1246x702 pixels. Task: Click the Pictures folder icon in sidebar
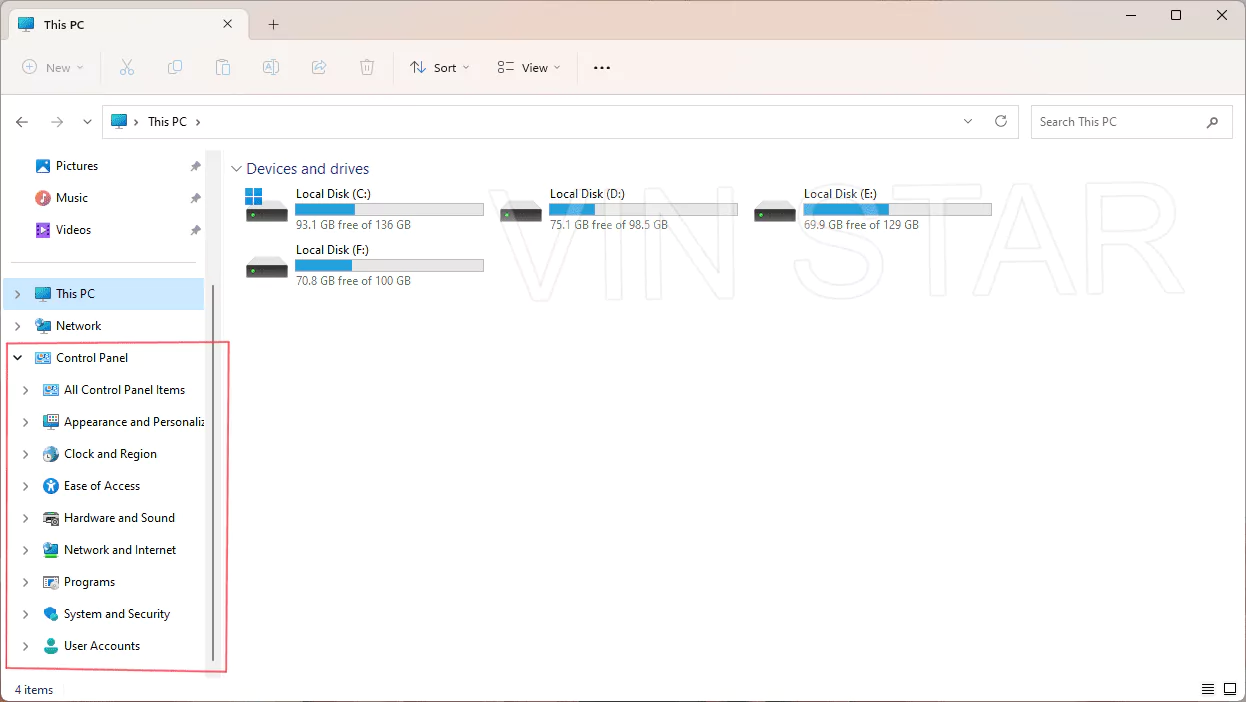click(43, 166)
